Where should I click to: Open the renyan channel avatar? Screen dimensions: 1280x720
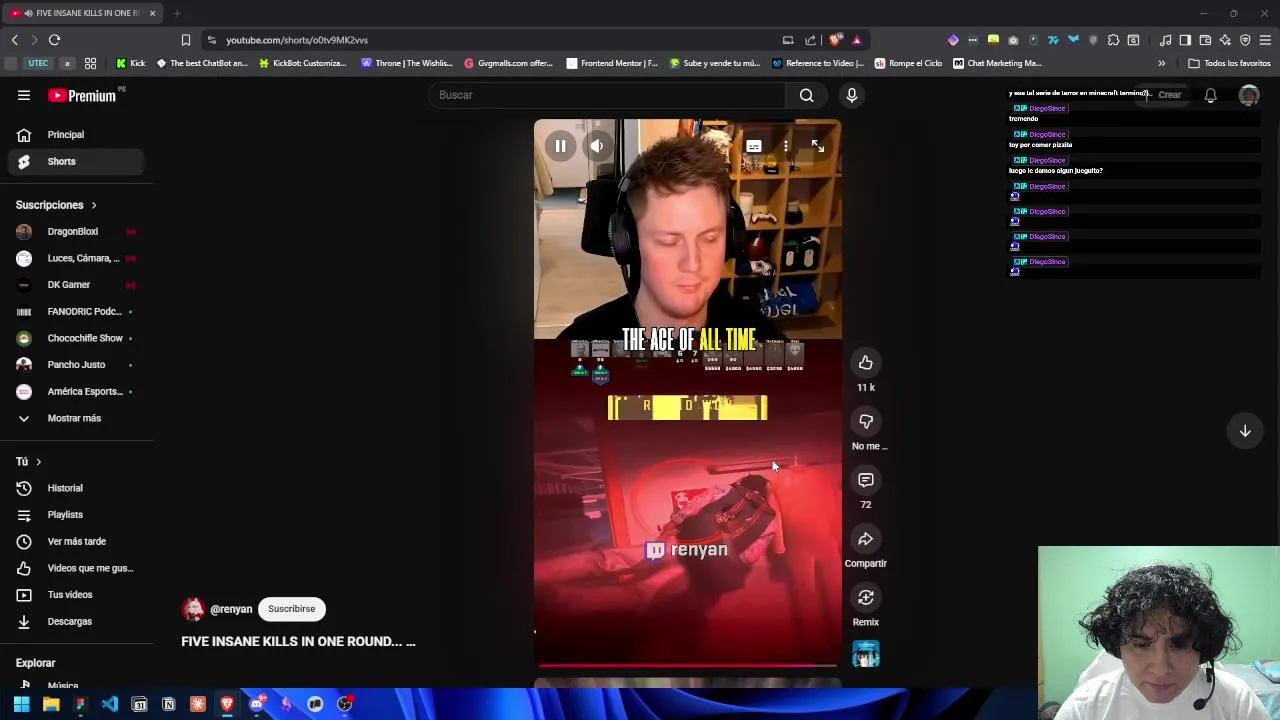pyautogui.click(x=193, y=609)
